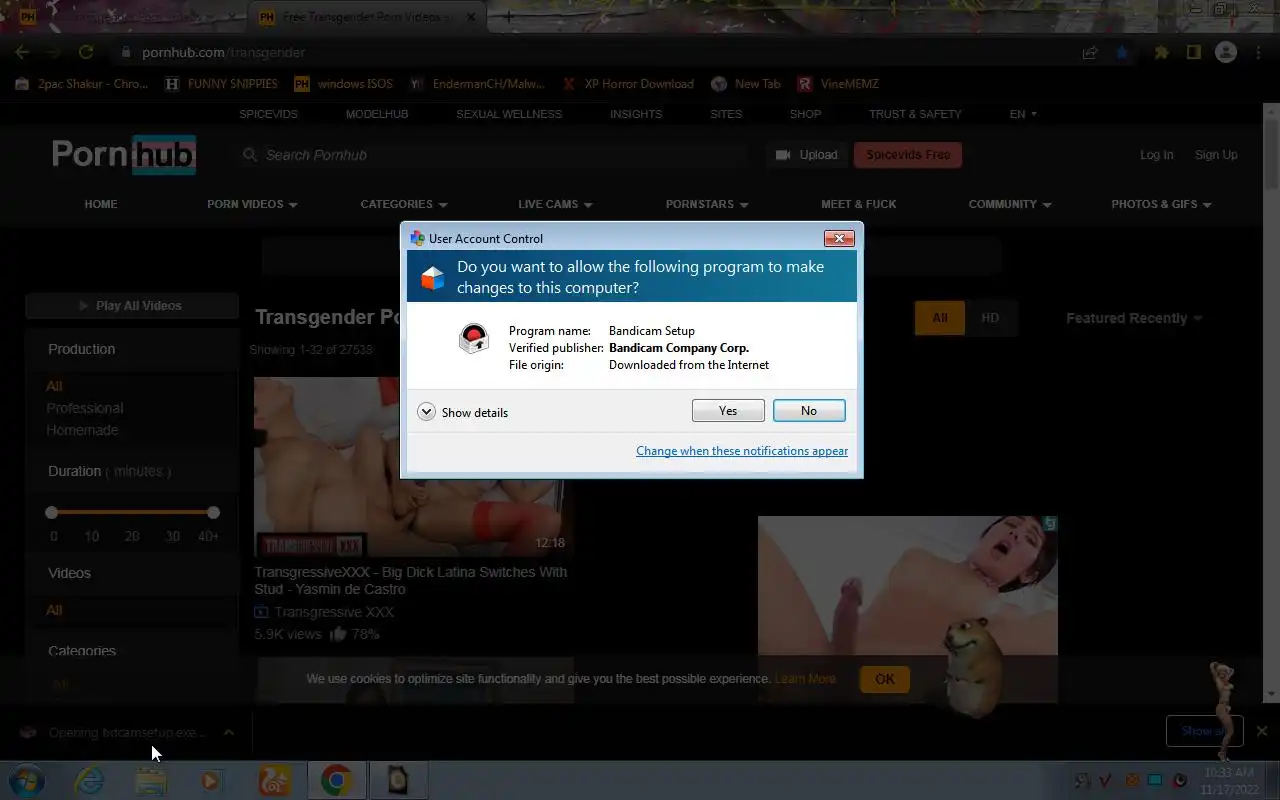Click the right handle of Duration slider
This screenshot has height=800, width=1280.
click(x=213, y=512)
